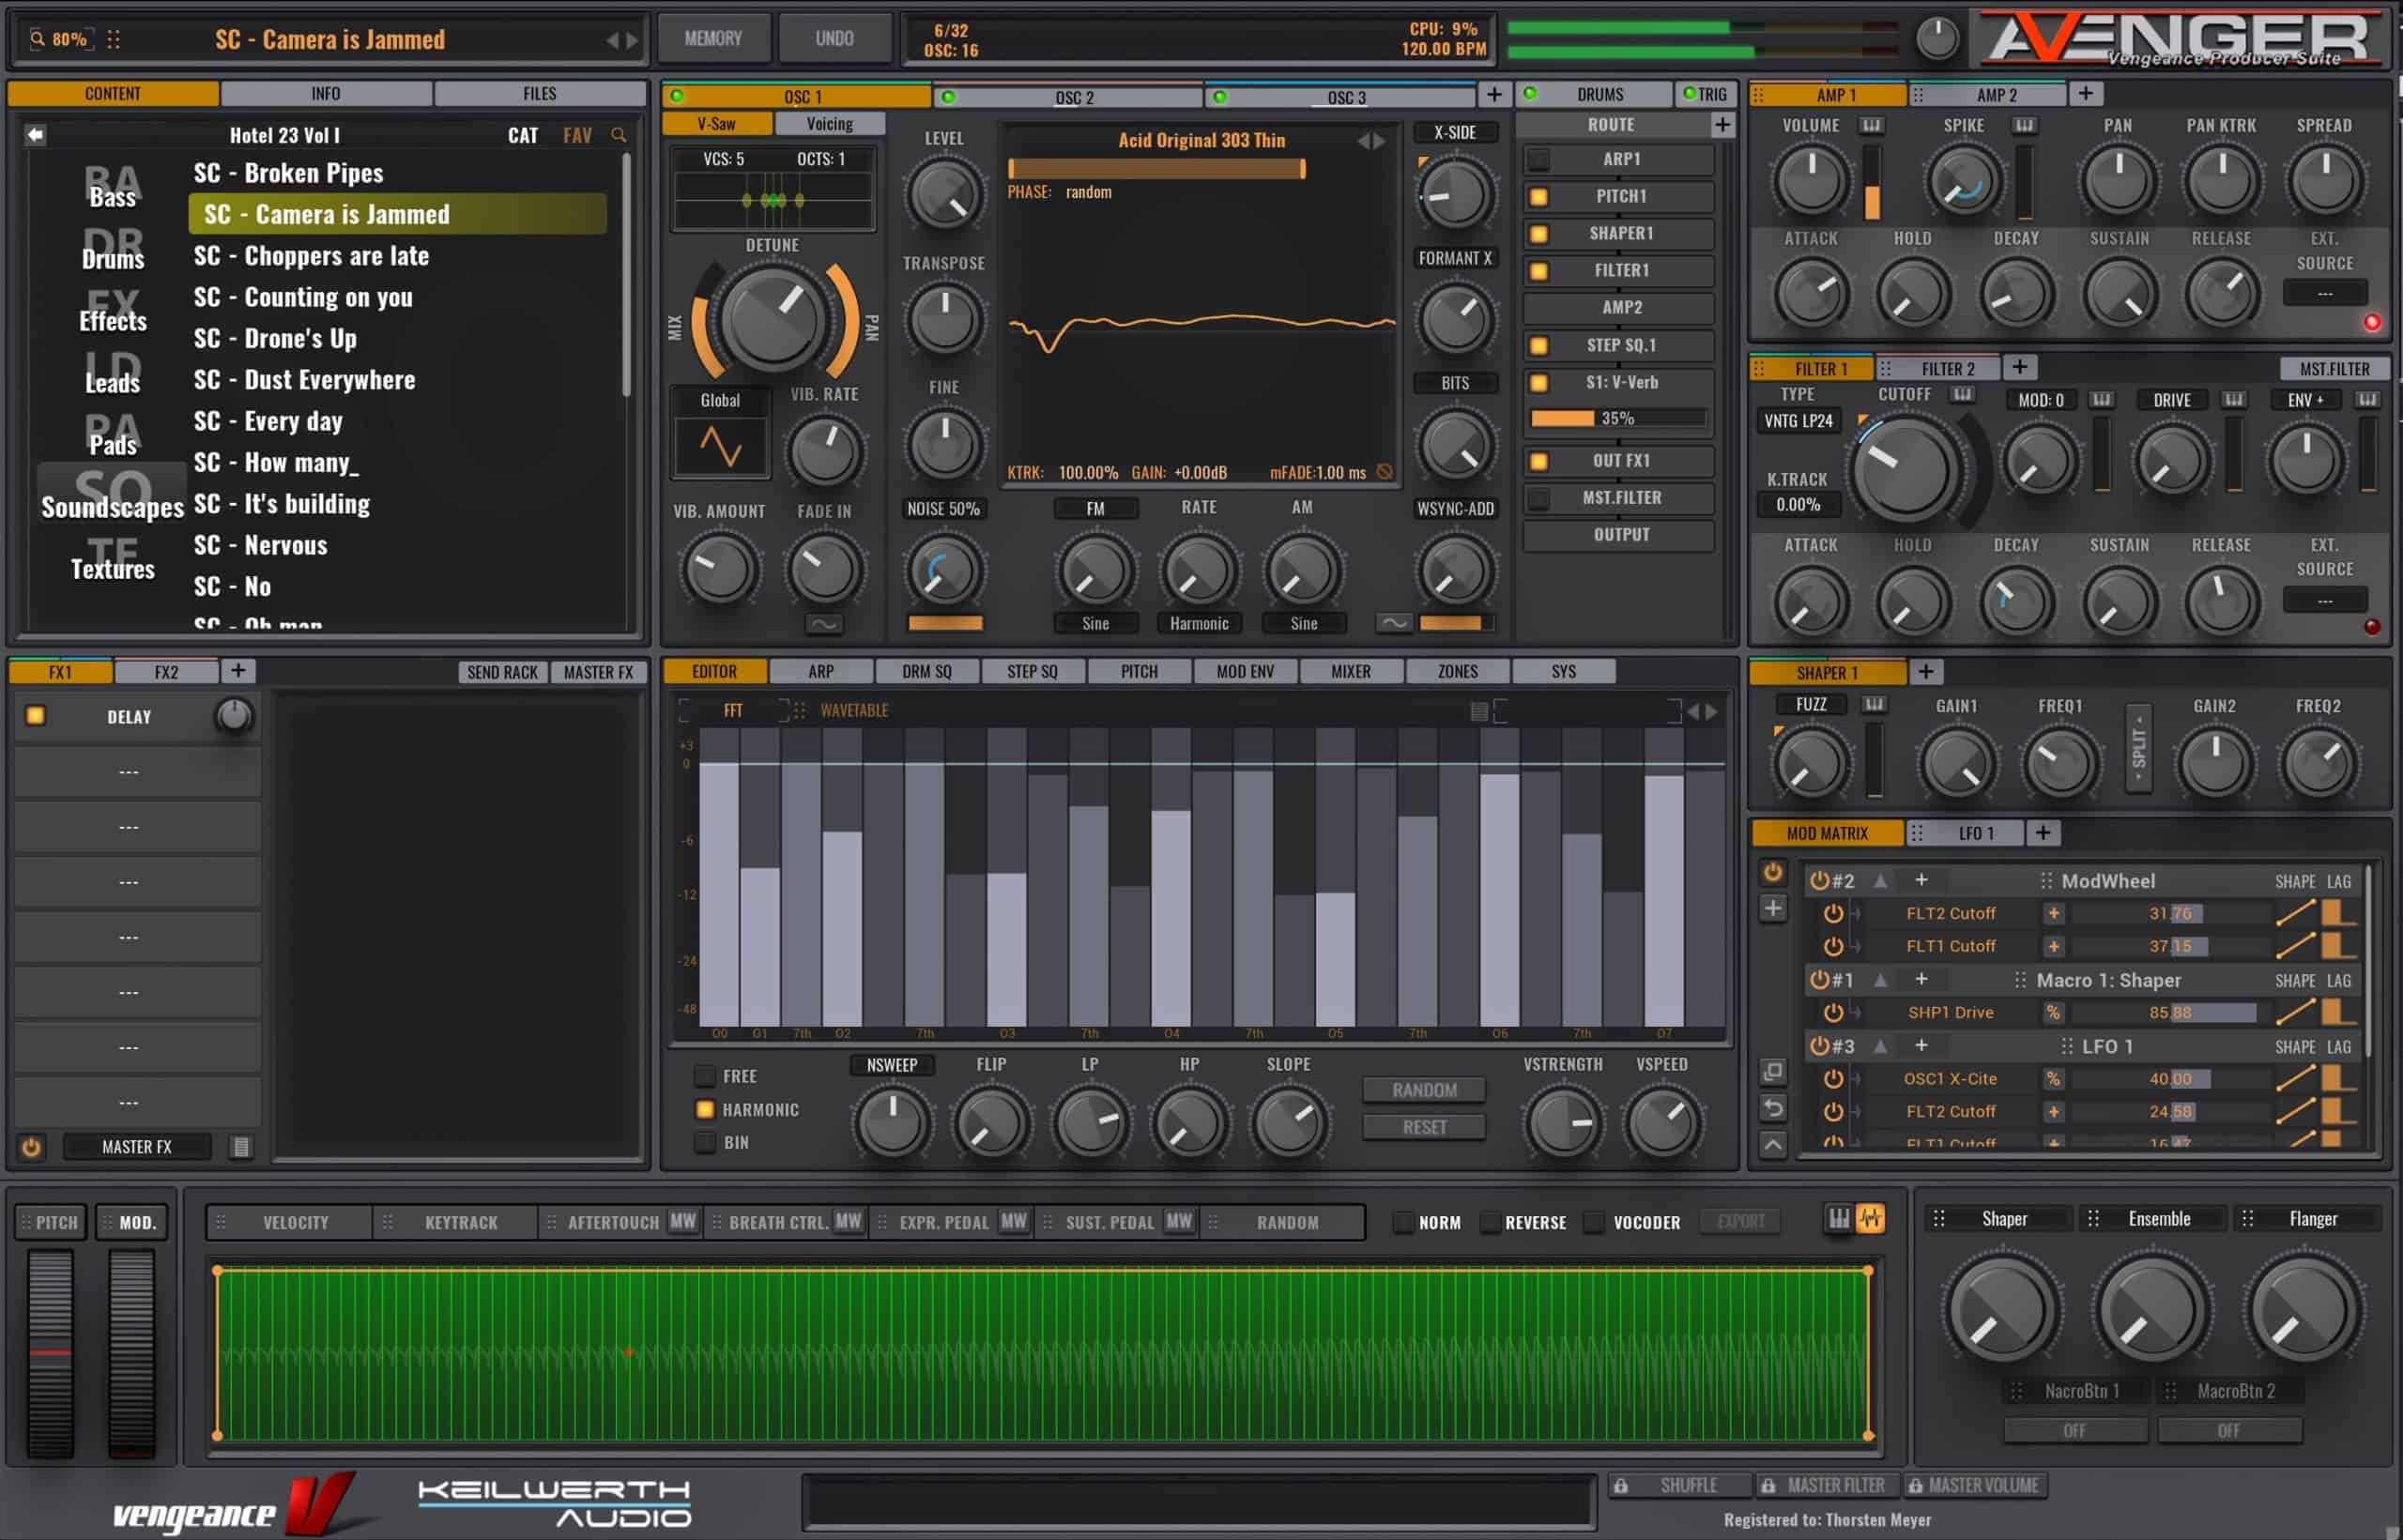The width and height of the screenshot is (2403, 1540).
Task: Add new modulator tab next to LFO 1
Action: (x=2043, y=832)
